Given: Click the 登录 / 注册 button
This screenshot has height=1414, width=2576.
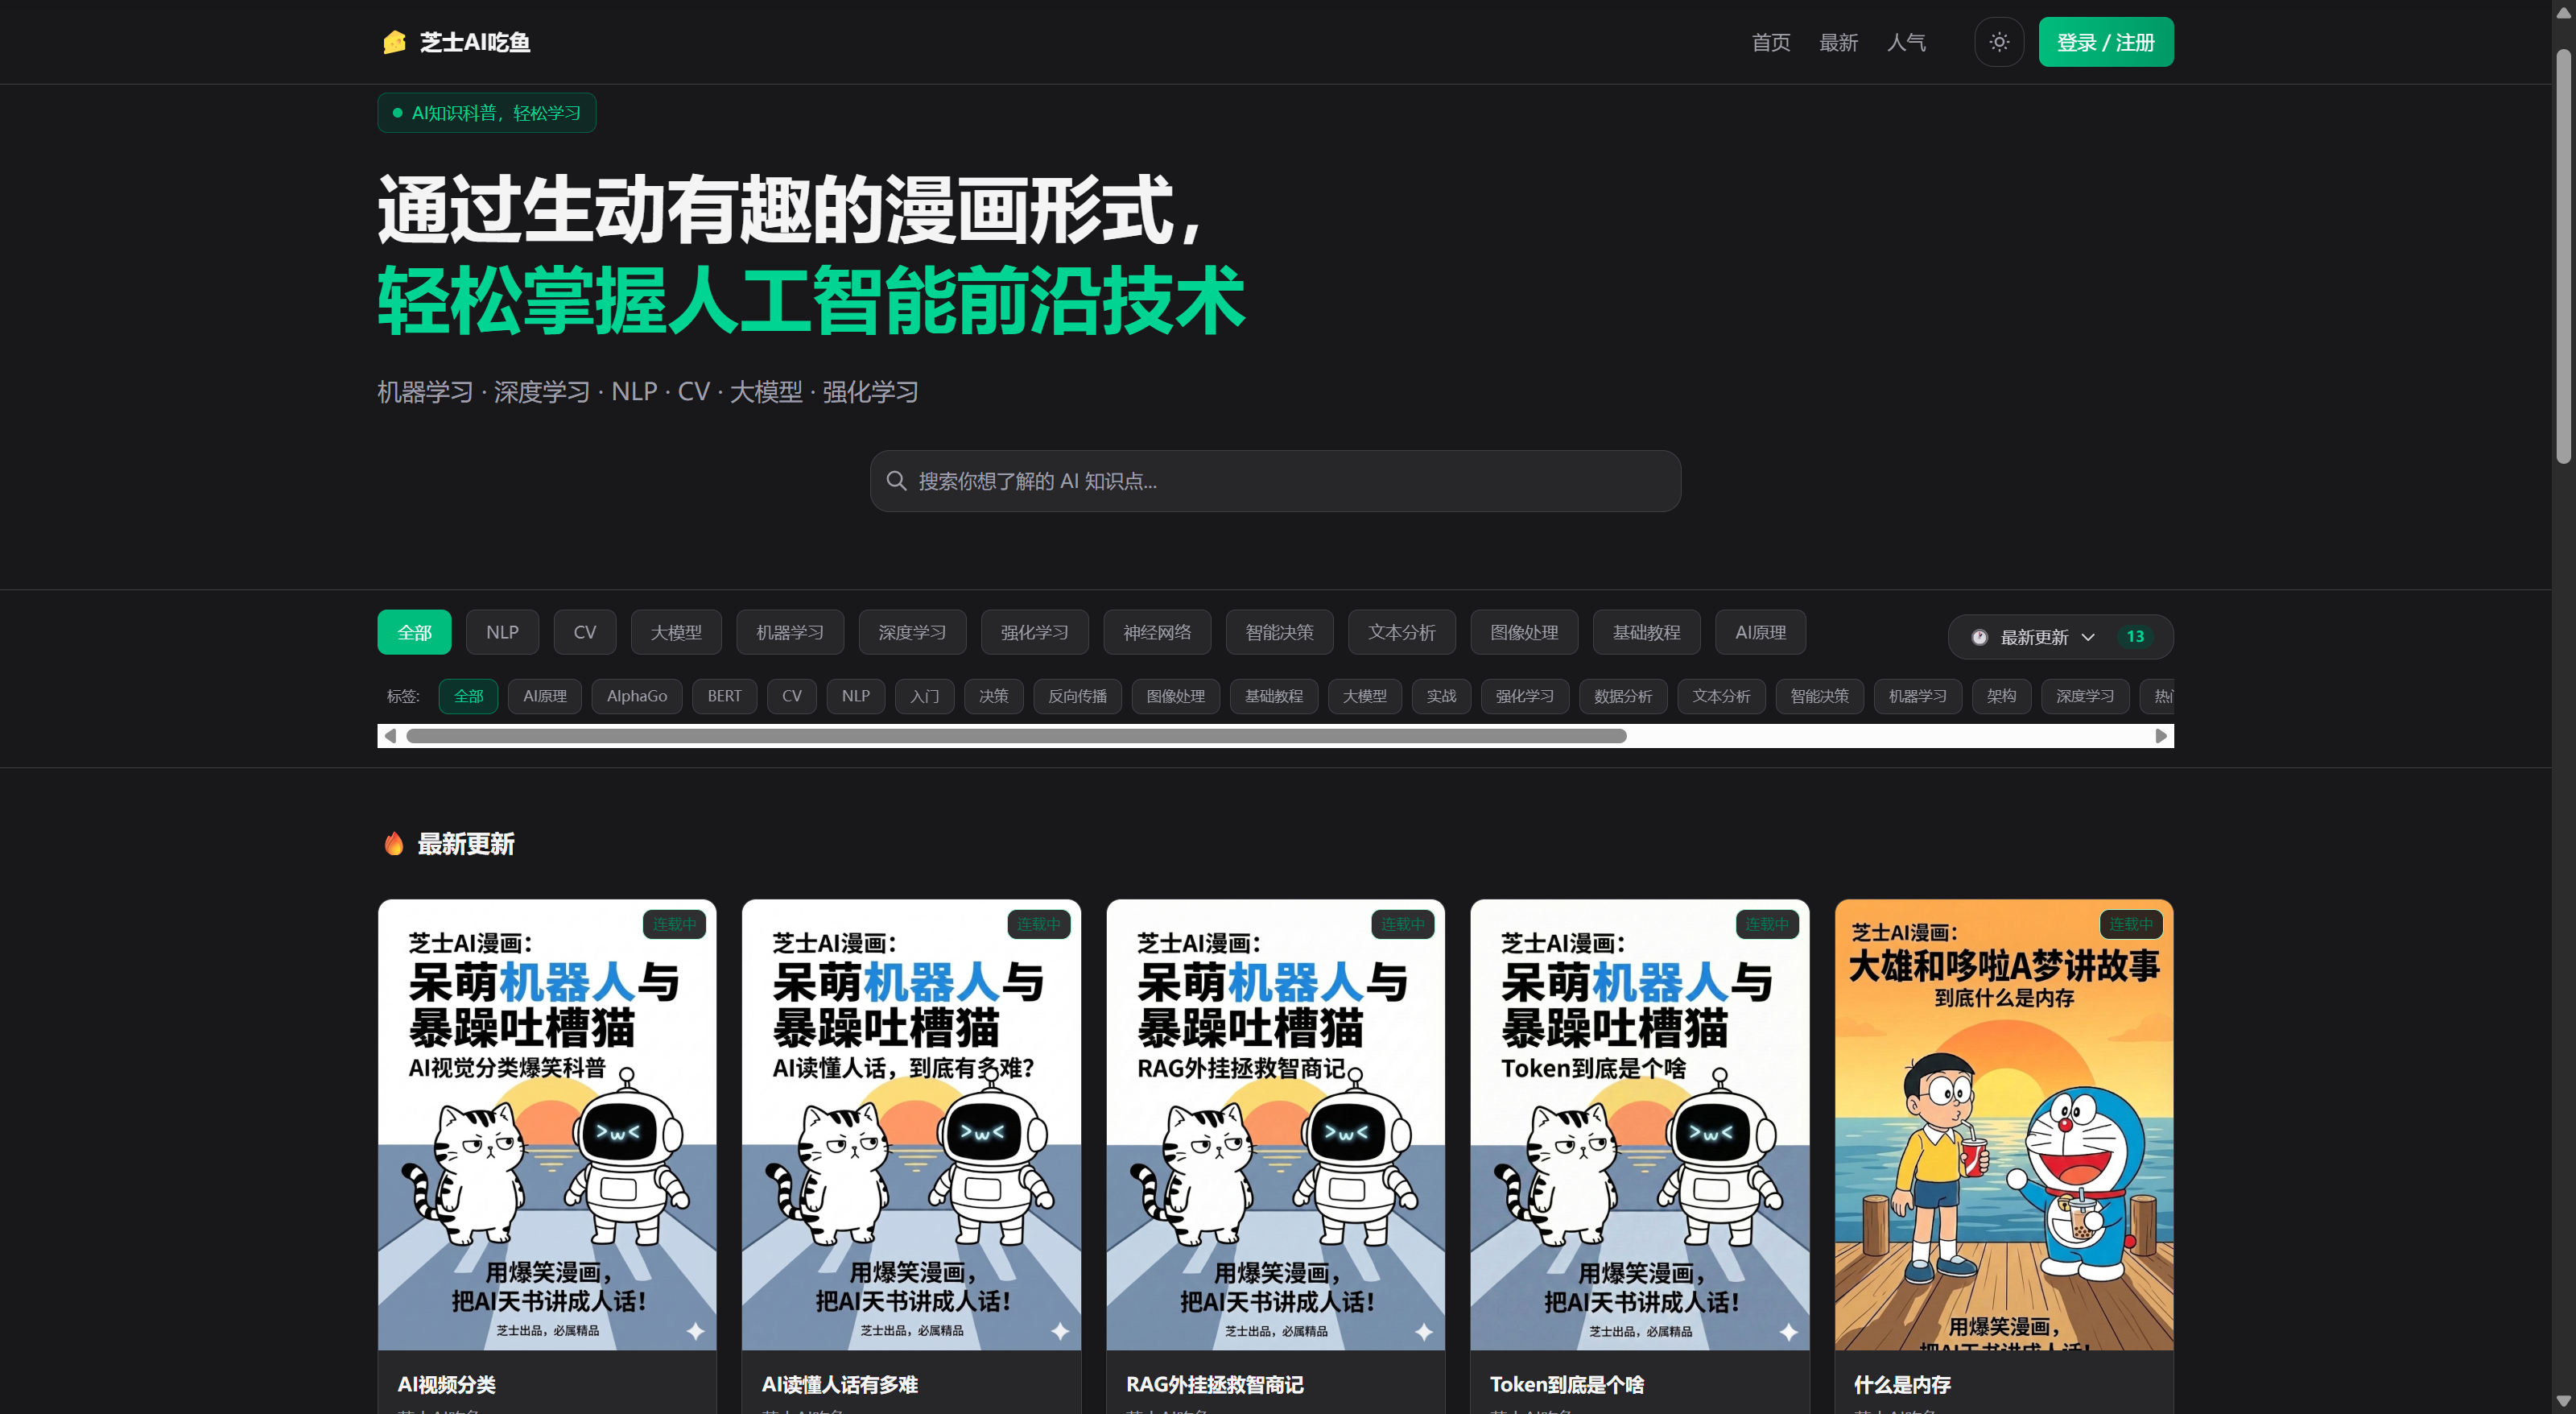Looking at the screenshot, I should tap(2105, 42).
